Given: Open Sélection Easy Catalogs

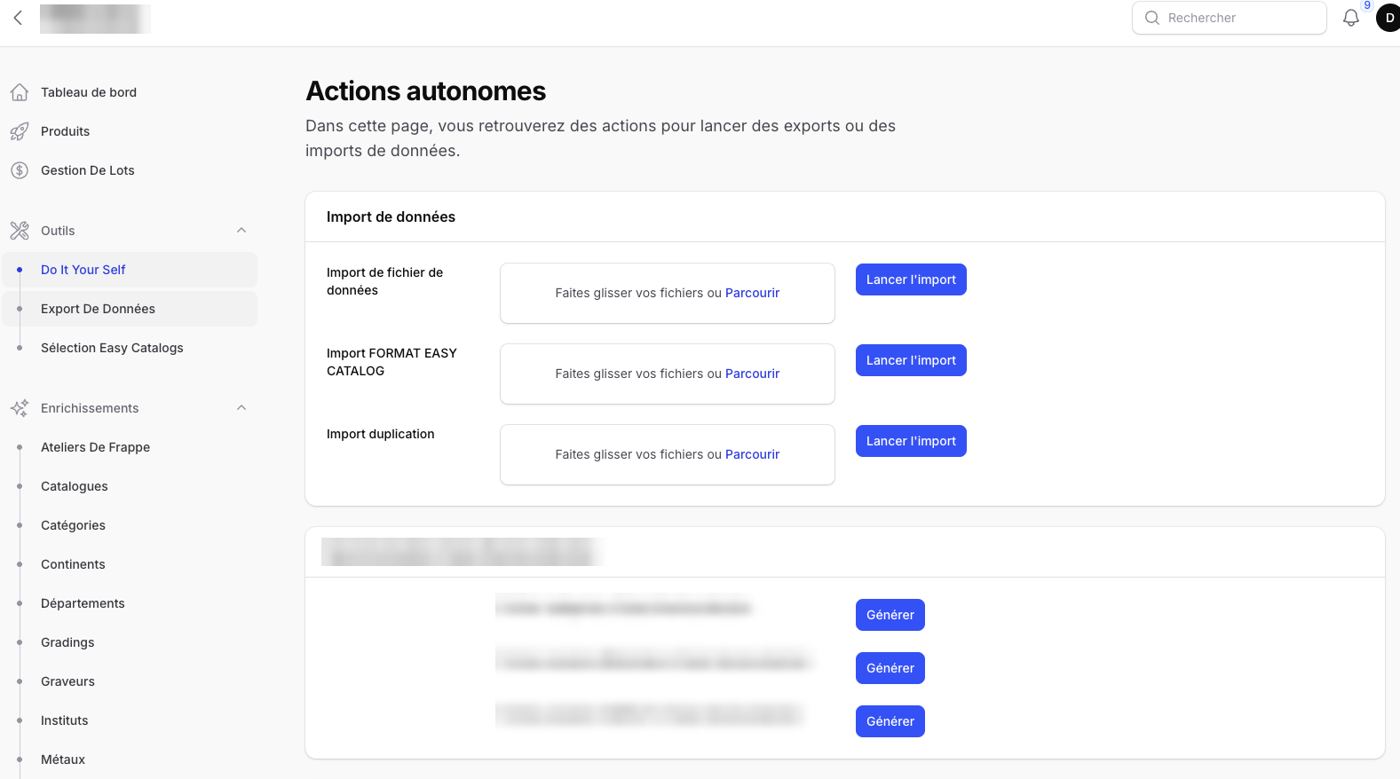Looking at the screenshot, I should click(x=112, y=348).
